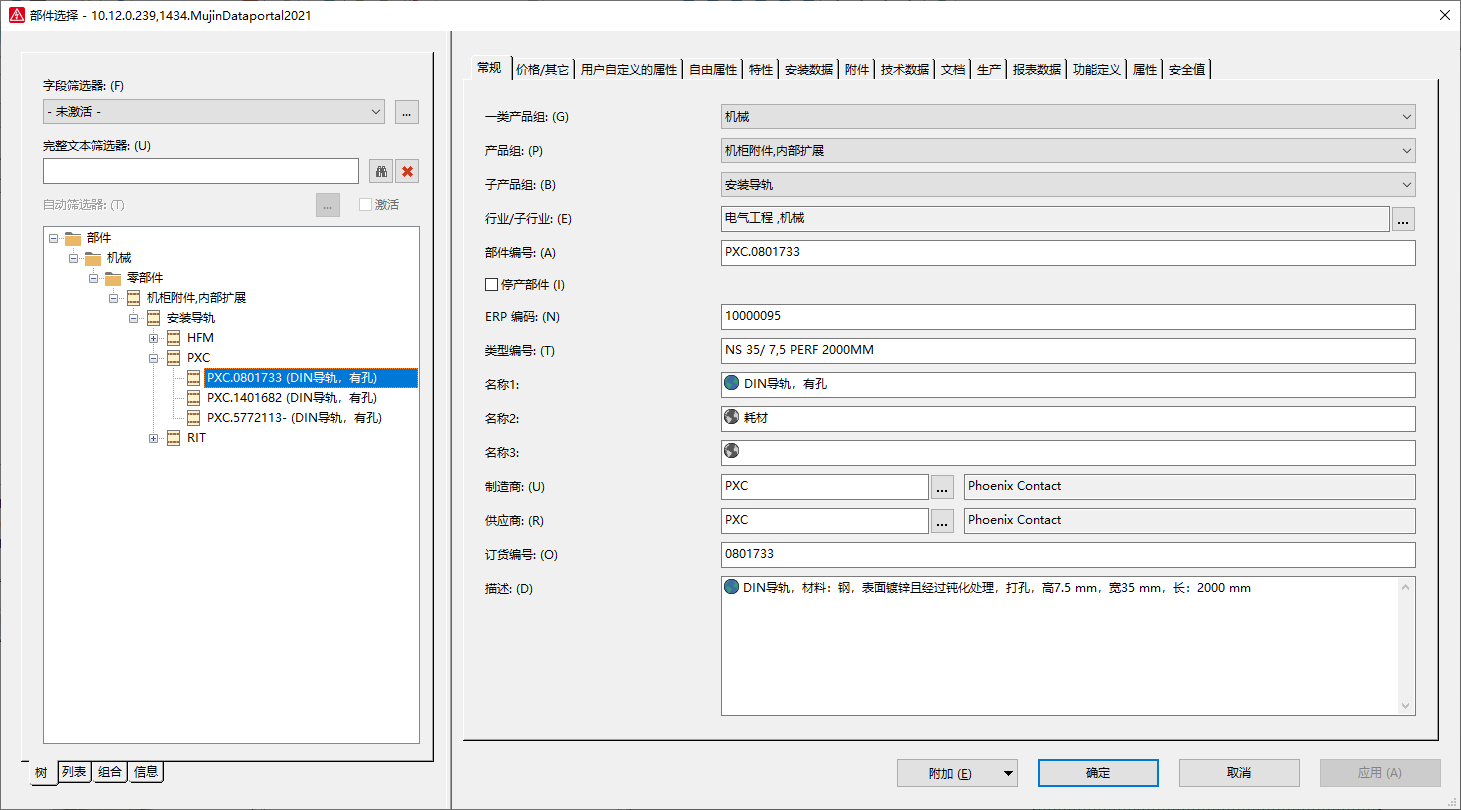Viewport: 1461px width, 810px height.
Task: Clear the full text filter using red X icon
Action: (408, 170)
